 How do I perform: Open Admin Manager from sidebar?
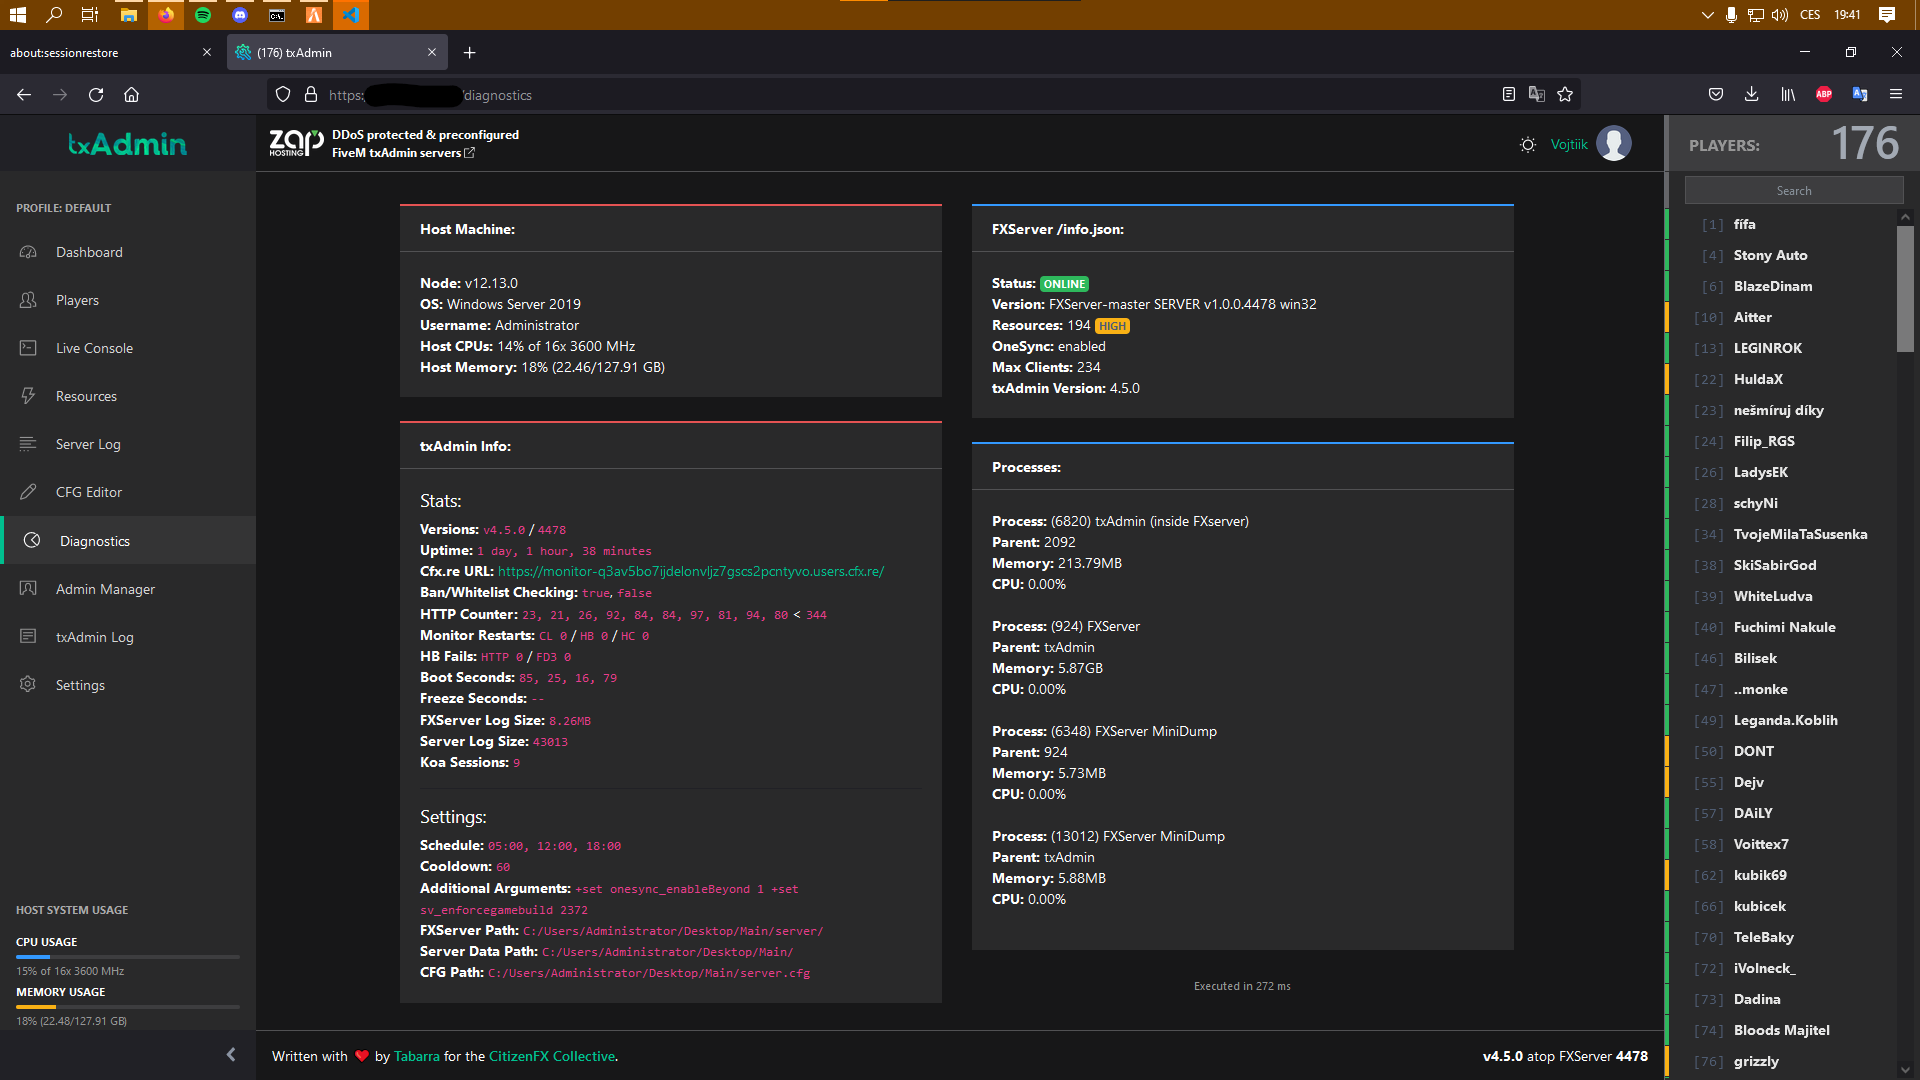[105, 589]
